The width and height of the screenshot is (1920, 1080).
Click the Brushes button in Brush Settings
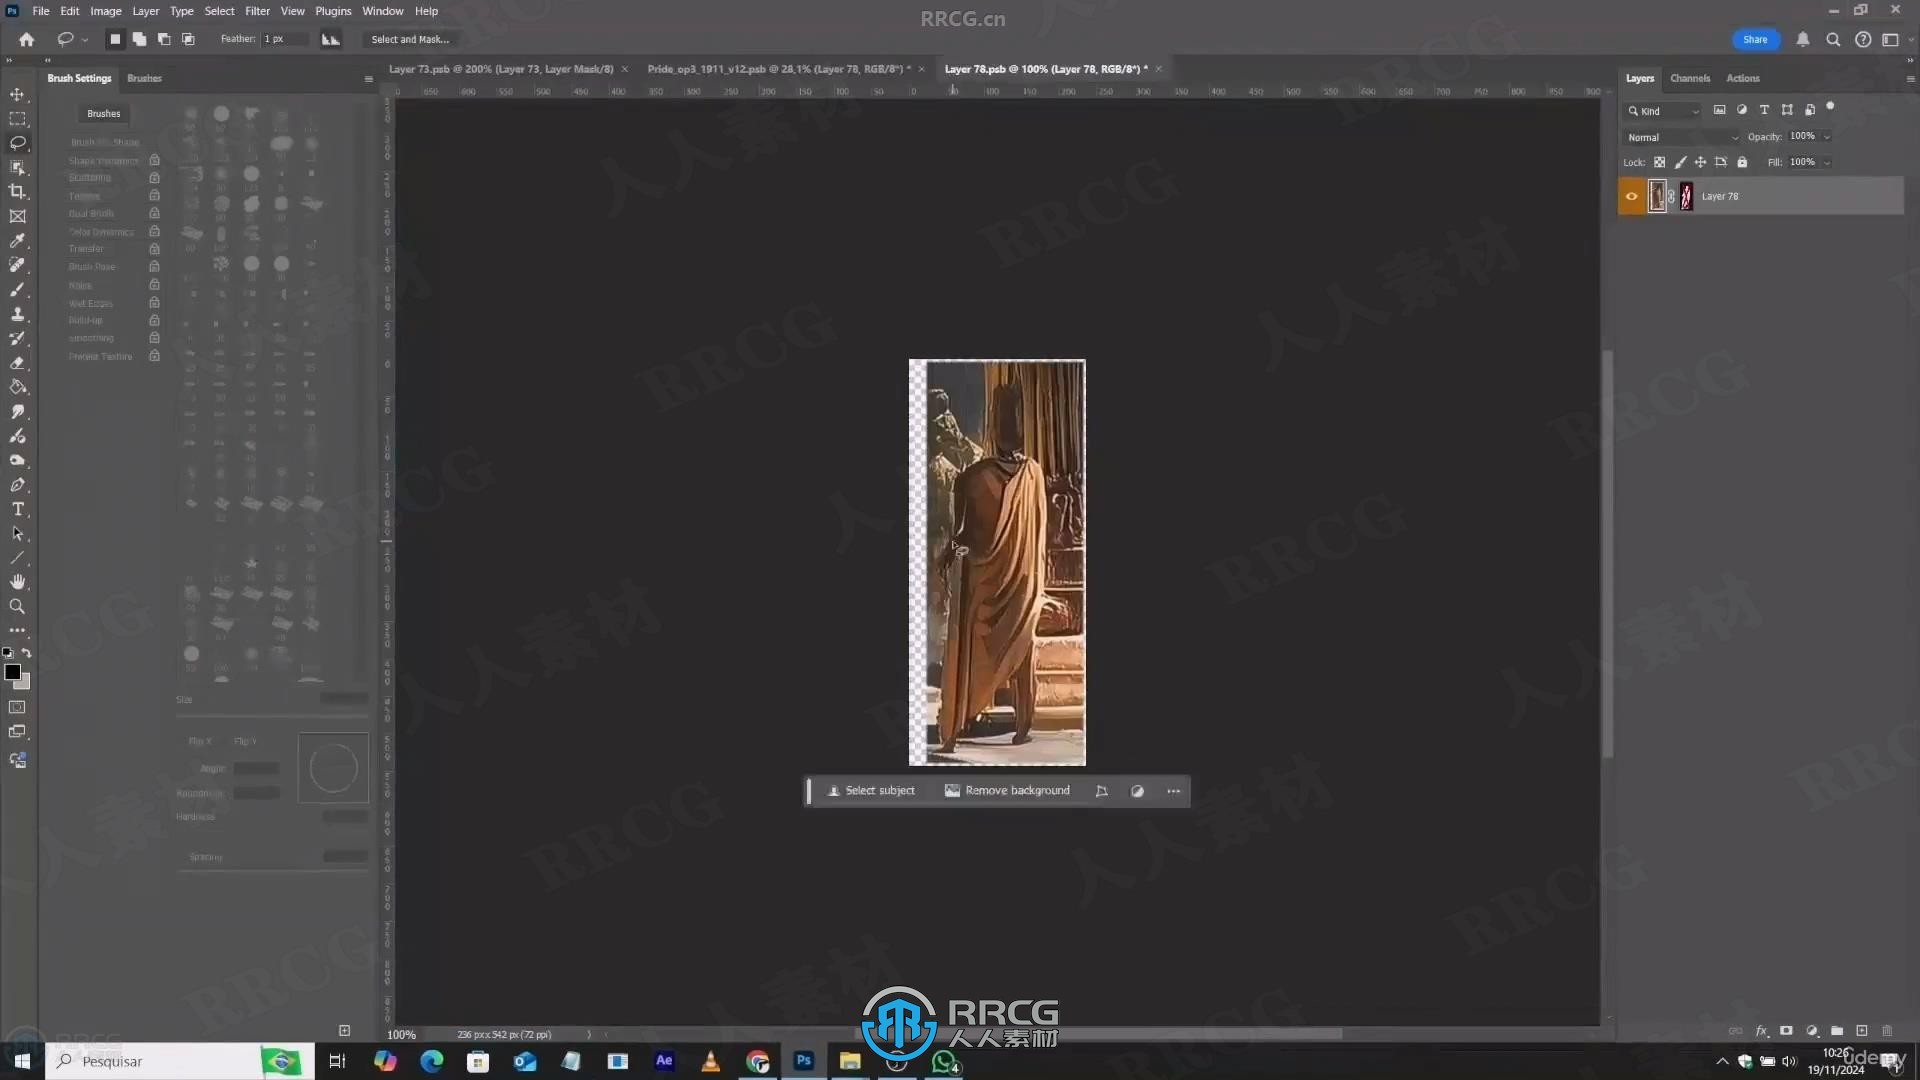click(103, 113)
